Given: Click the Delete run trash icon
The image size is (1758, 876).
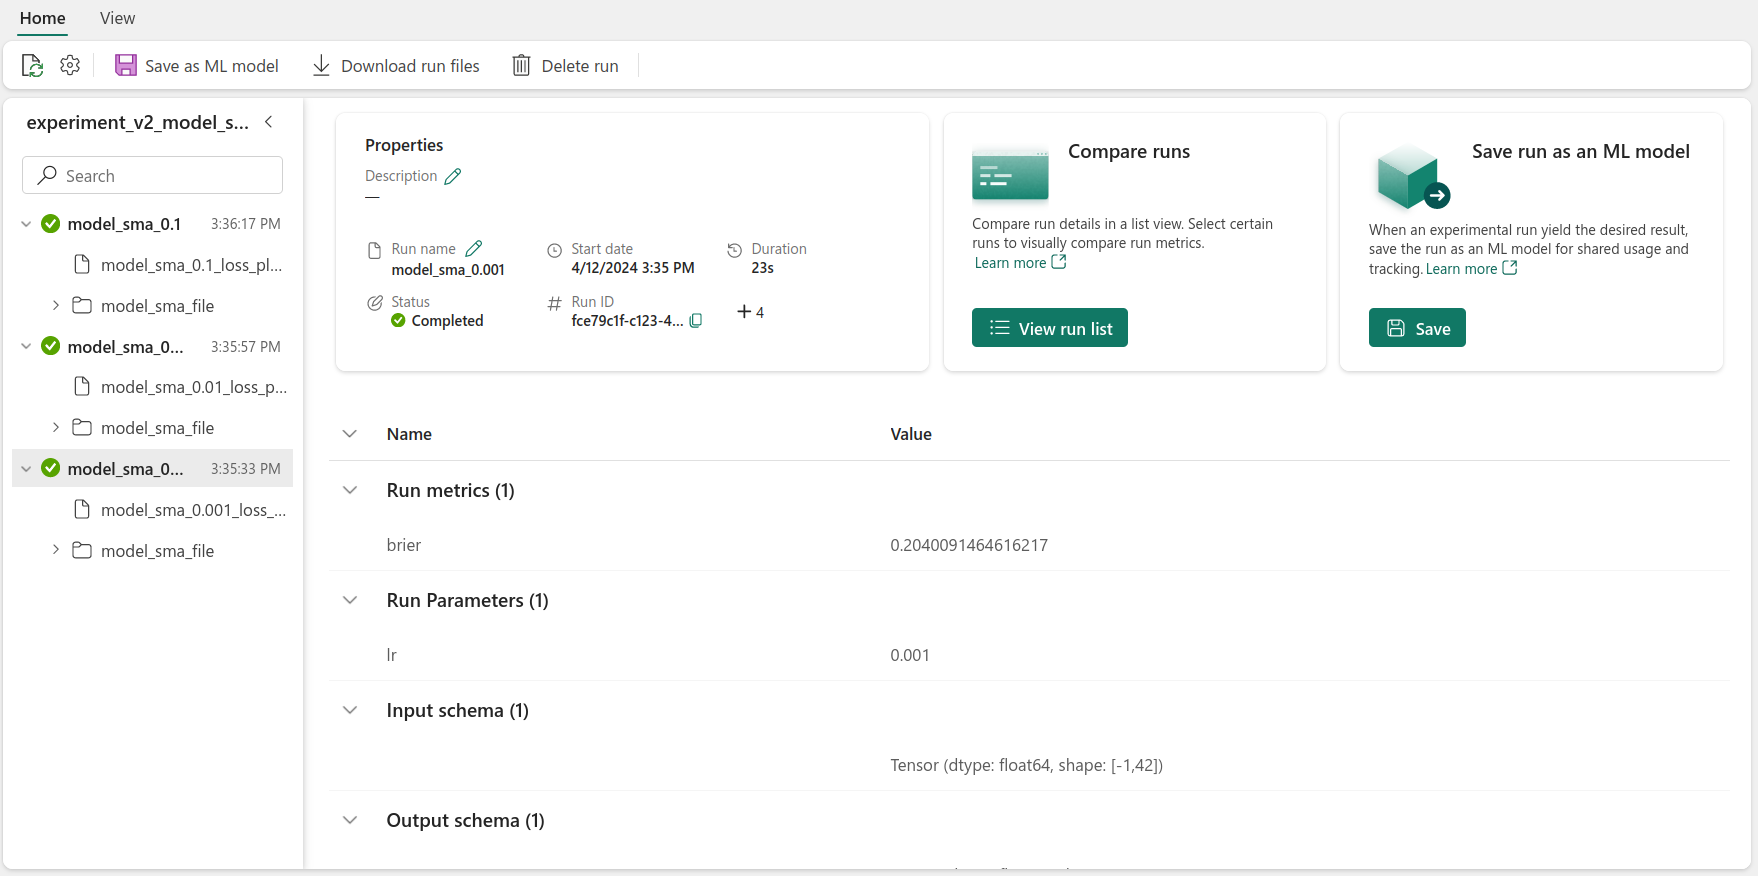Looking at the screenshot, I should (x=521, y=66).
